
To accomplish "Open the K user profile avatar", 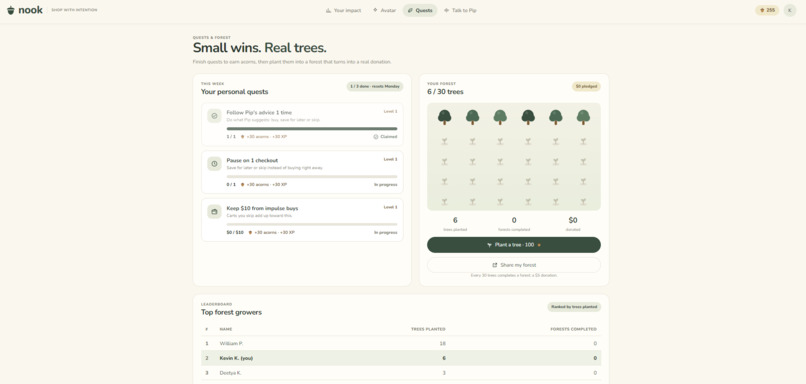I will (x=790, y=10).
